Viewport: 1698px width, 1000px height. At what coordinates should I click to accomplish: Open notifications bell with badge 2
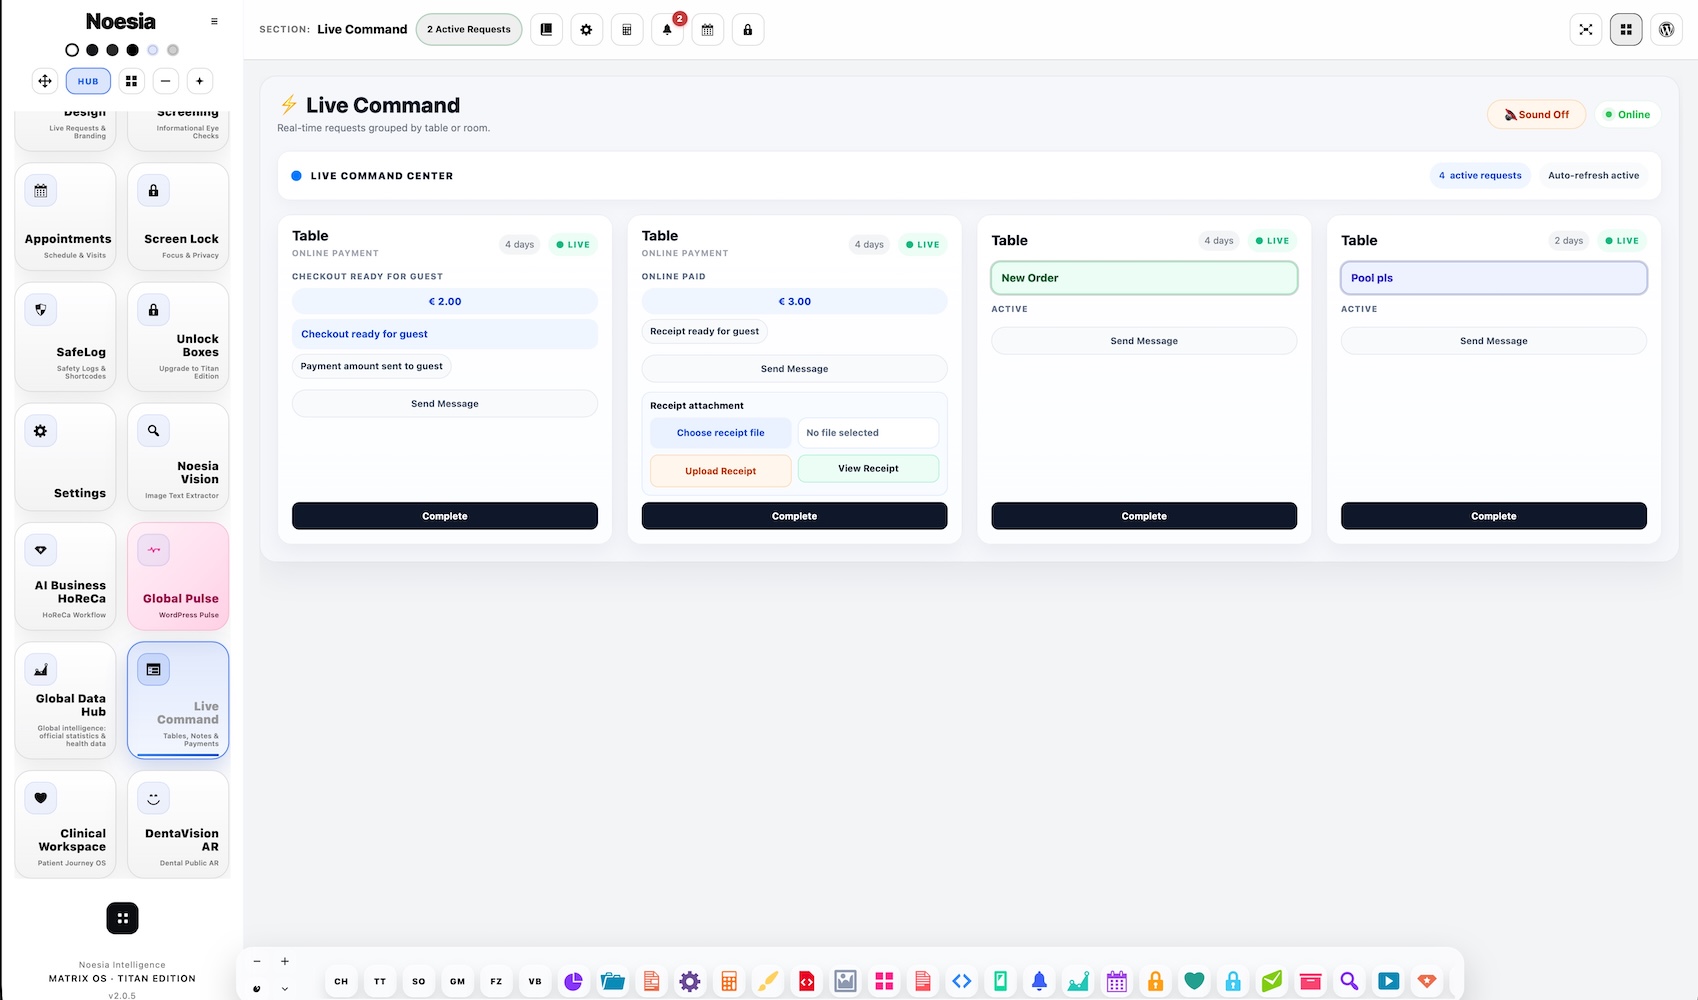point(667,30)
